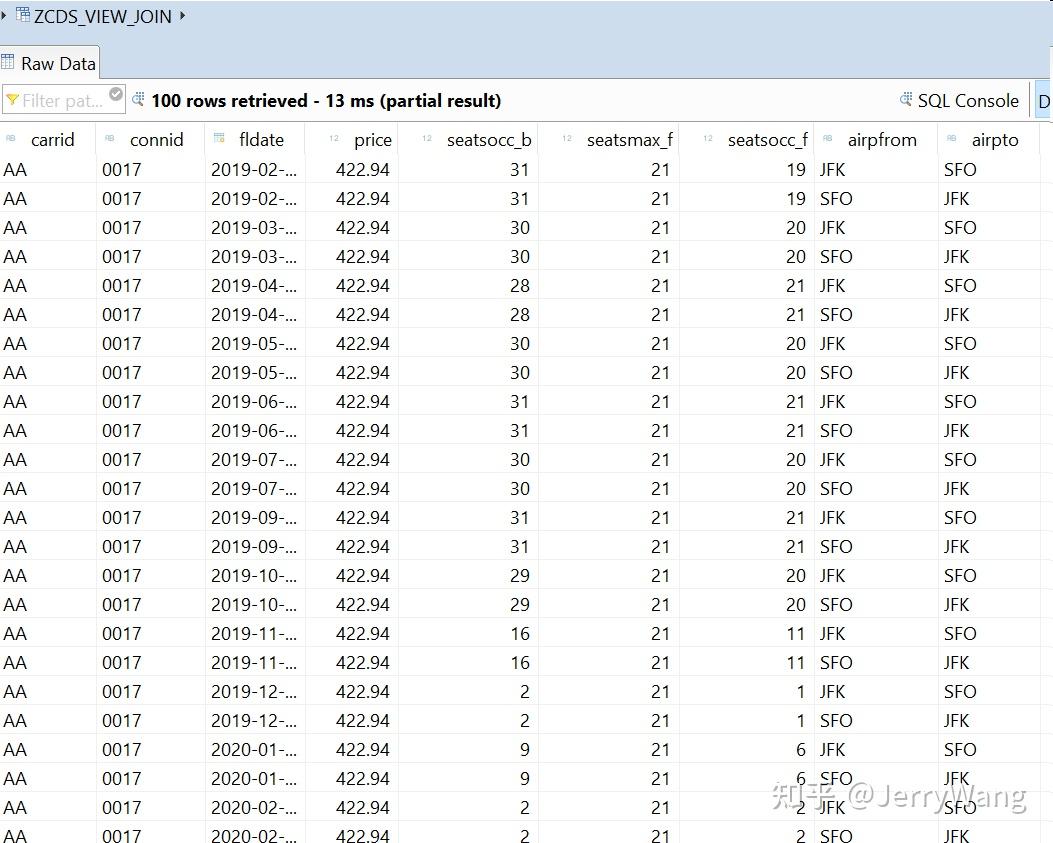This screenshot has height=843, width=1053.
Task: Click the AB text-type icon on carrid column
Action: tap(11, 139)
